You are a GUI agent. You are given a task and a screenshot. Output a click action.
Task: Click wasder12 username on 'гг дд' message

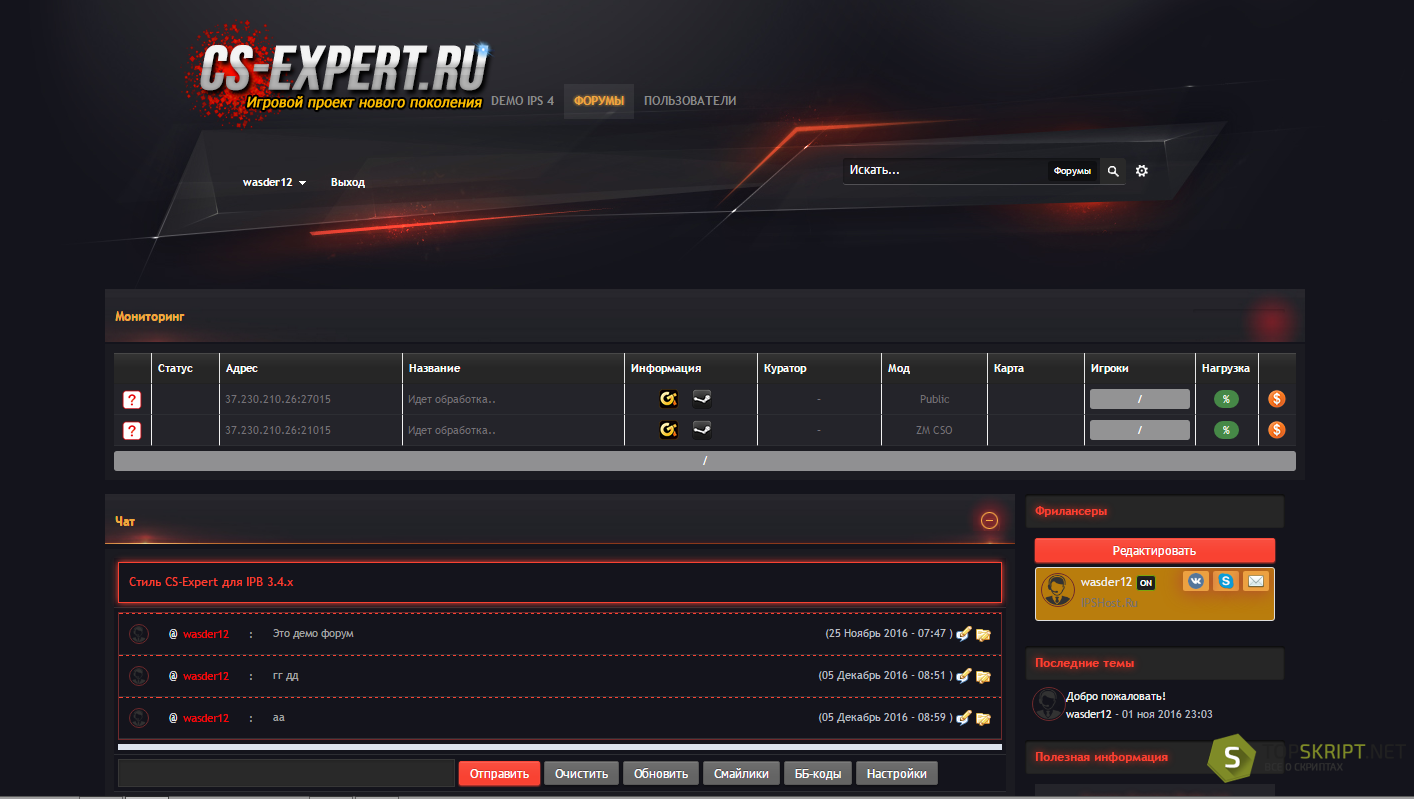206,677
